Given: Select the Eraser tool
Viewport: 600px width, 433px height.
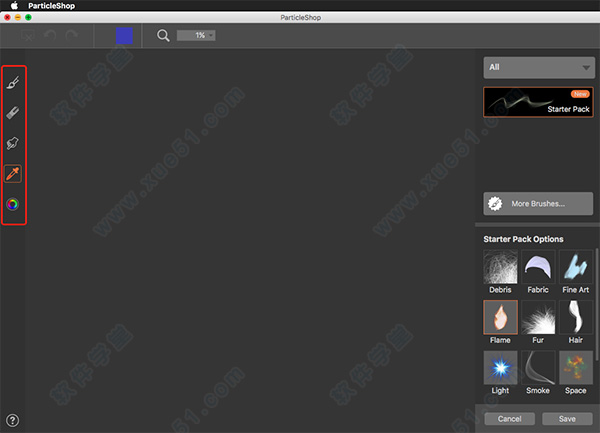Looking at the screenshot, I should pyautogui.click(x=13, y=112).
